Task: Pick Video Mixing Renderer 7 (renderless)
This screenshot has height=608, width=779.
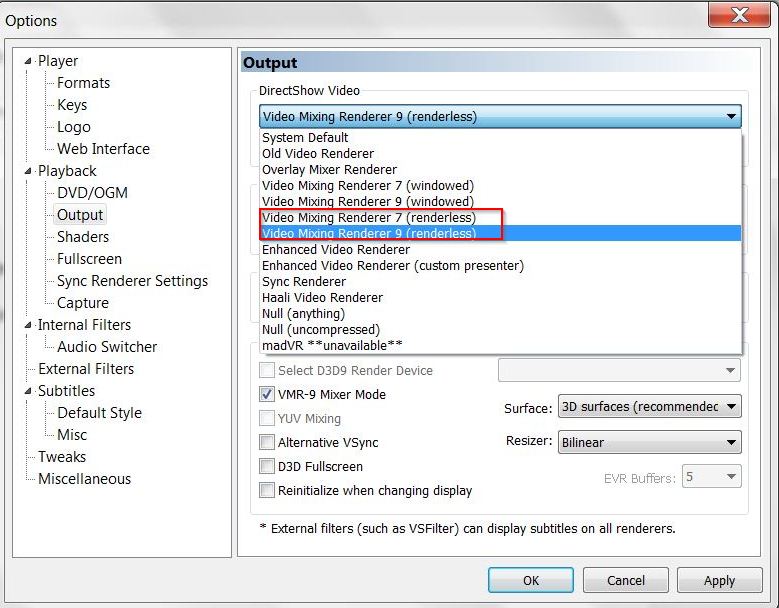Action: tap(500, 217)
